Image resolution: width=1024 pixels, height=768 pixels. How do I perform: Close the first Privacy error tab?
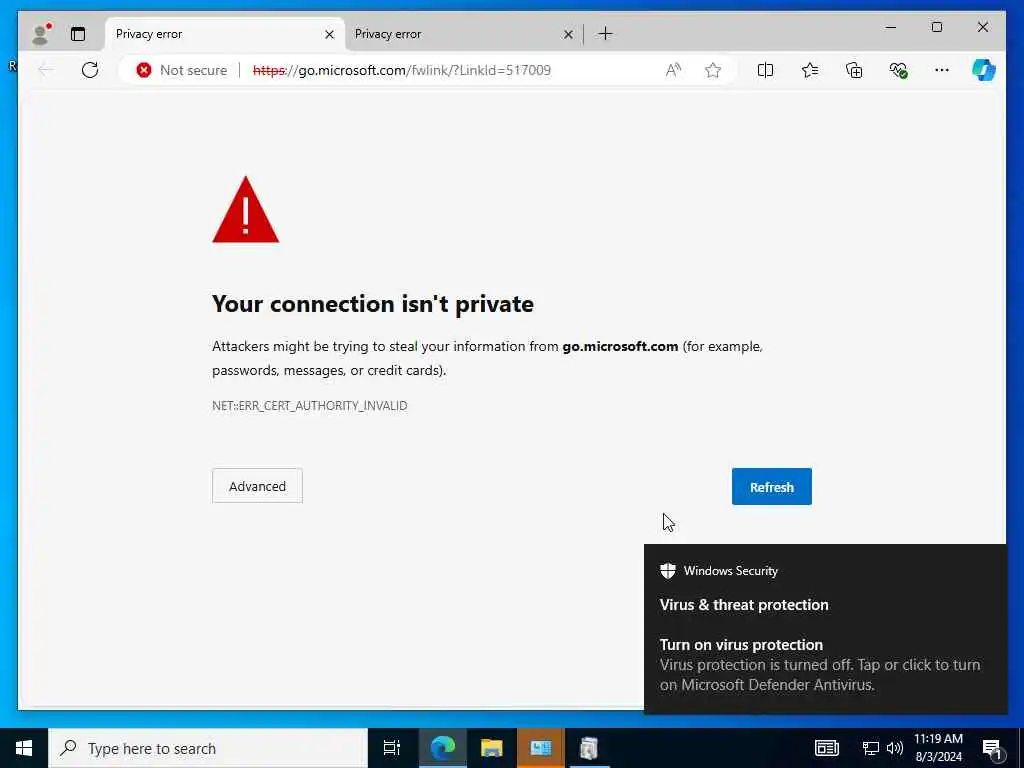(330, 35)
